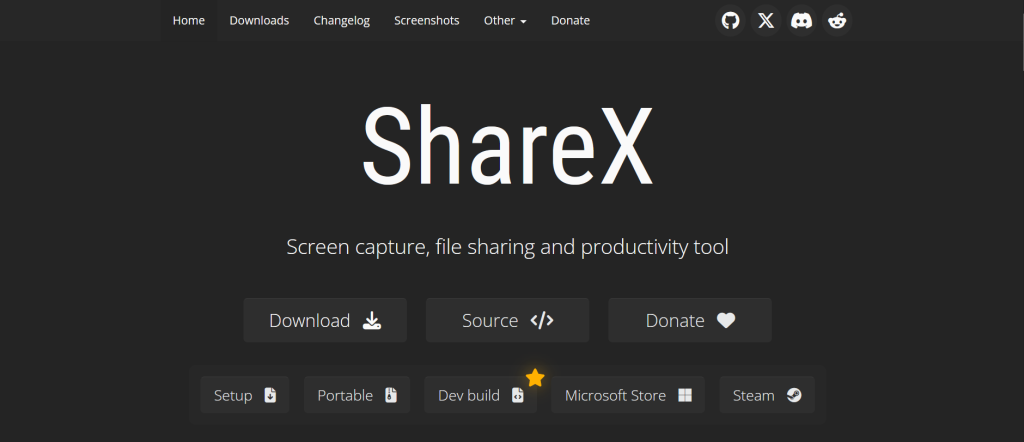The height and width of the screenshot is (442, 1024).
Task: Open the Screenshots page
Action: [426, 20]
